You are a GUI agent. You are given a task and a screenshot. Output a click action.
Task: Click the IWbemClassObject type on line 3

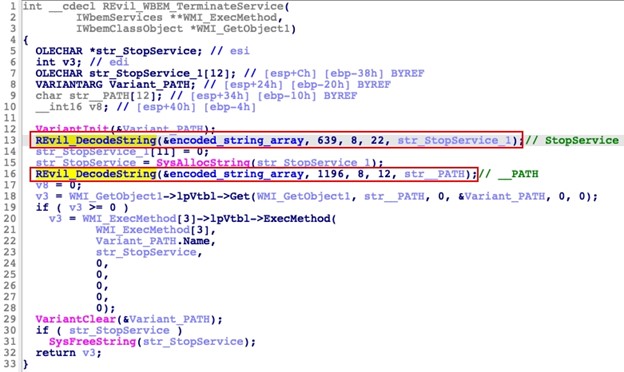point(129,29)
